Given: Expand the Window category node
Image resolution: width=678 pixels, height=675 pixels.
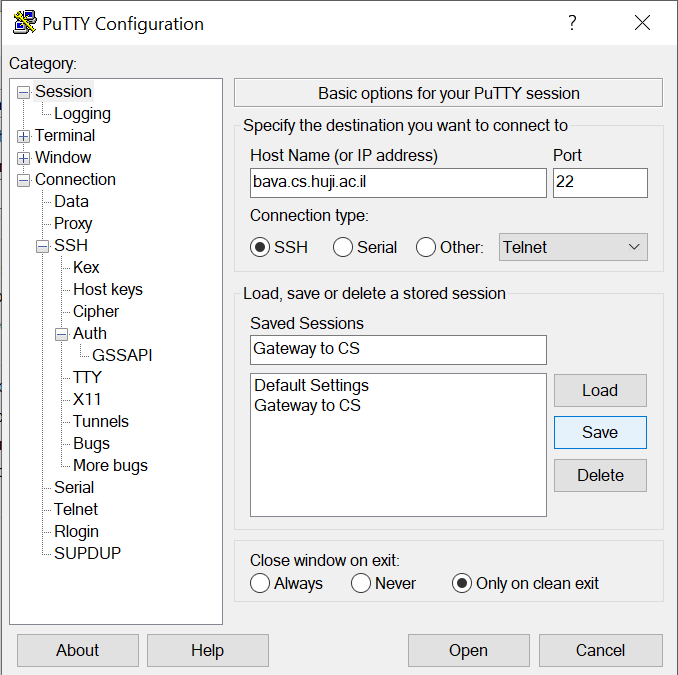Looking at the screenshot, I should tap(24, 158).
